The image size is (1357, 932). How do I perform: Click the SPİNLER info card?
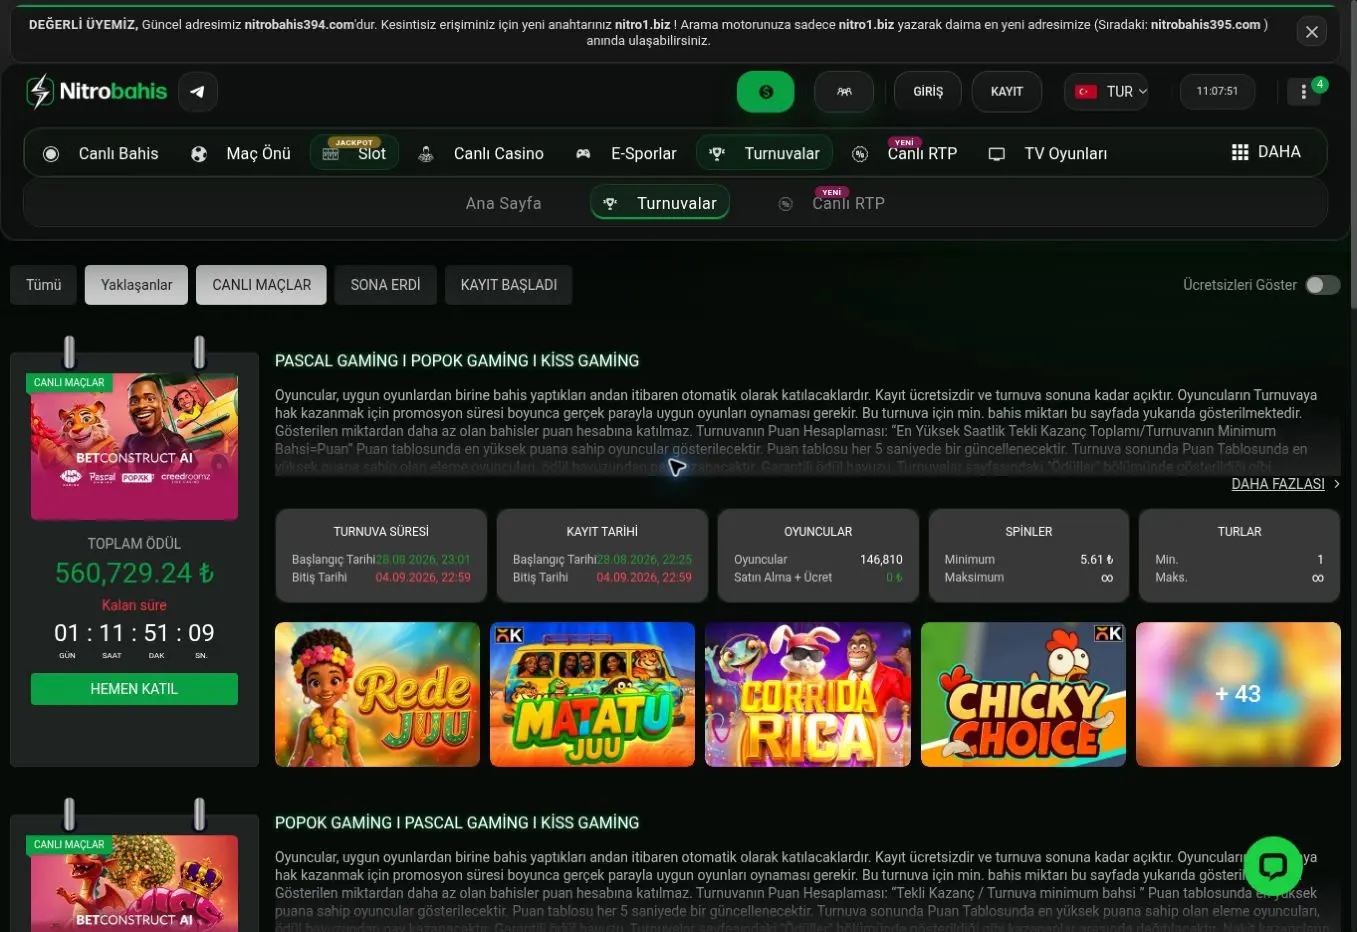click(x=1029, y=556)
